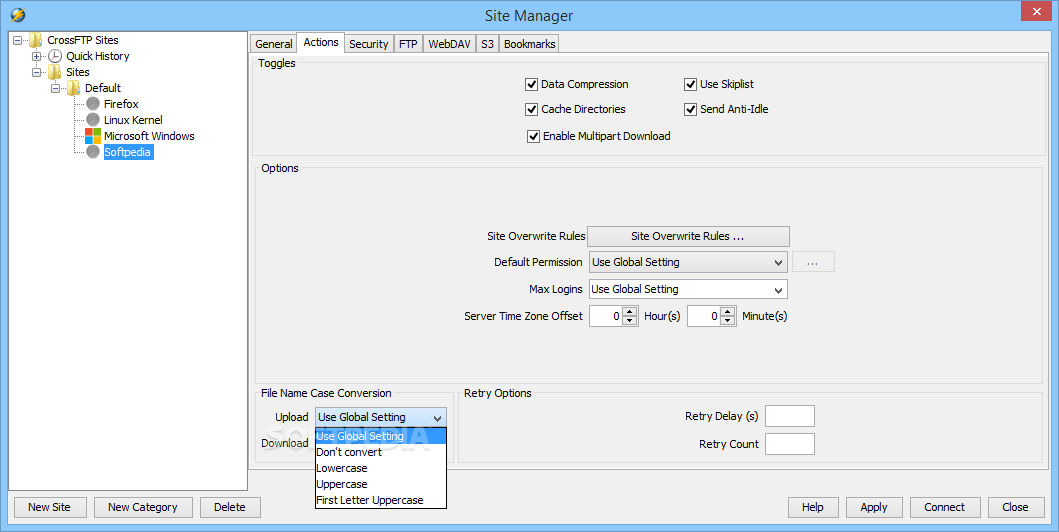The image size is (1059, 532).
Task: Select the Actions tab
Action: pos(321,42)
